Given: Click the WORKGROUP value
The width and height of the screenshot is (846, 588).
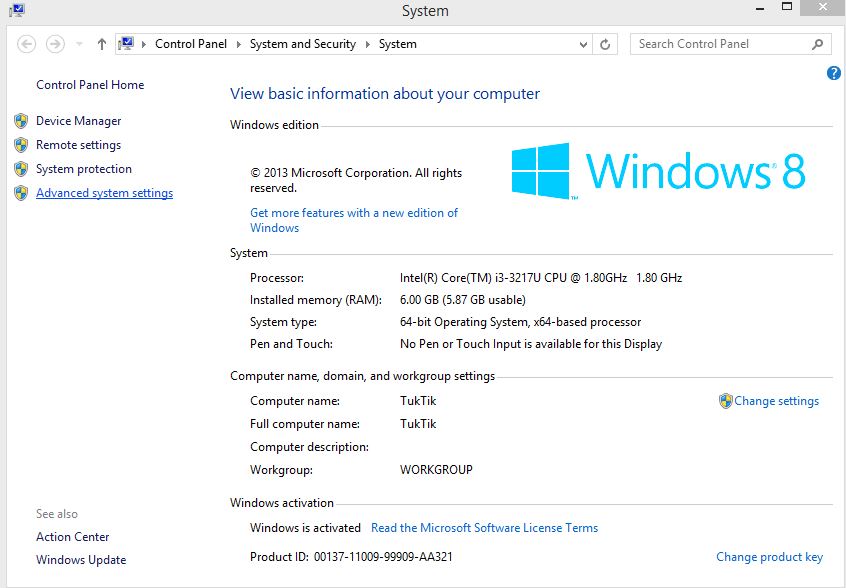Looking at the screenshot, I should tap(436, 470).
